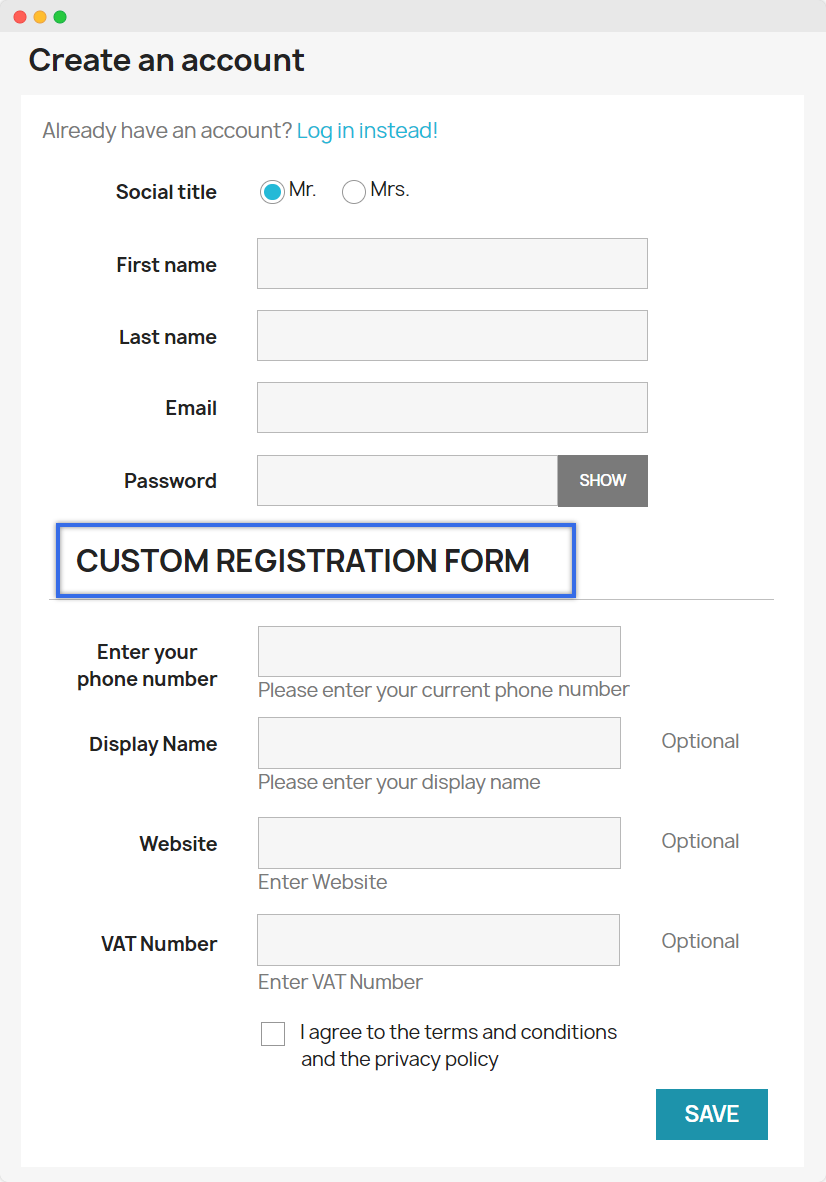Click the yellow minimize window button
The height and width of the screenshot is (1182, 826).
40,17
